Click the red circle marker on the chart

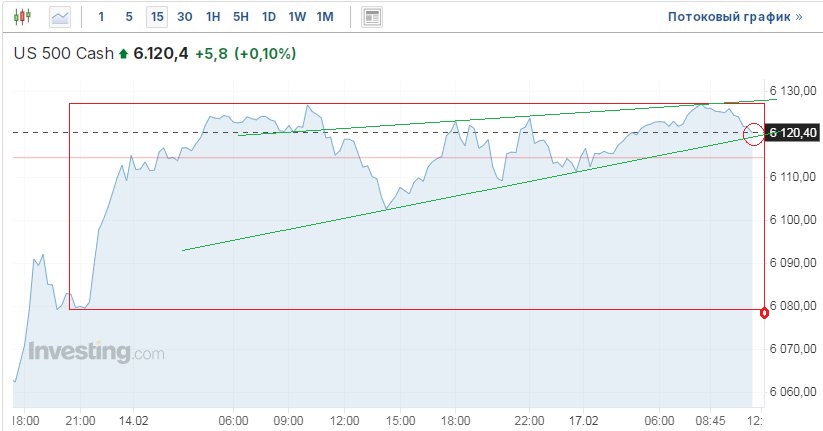tap(754, 133)
